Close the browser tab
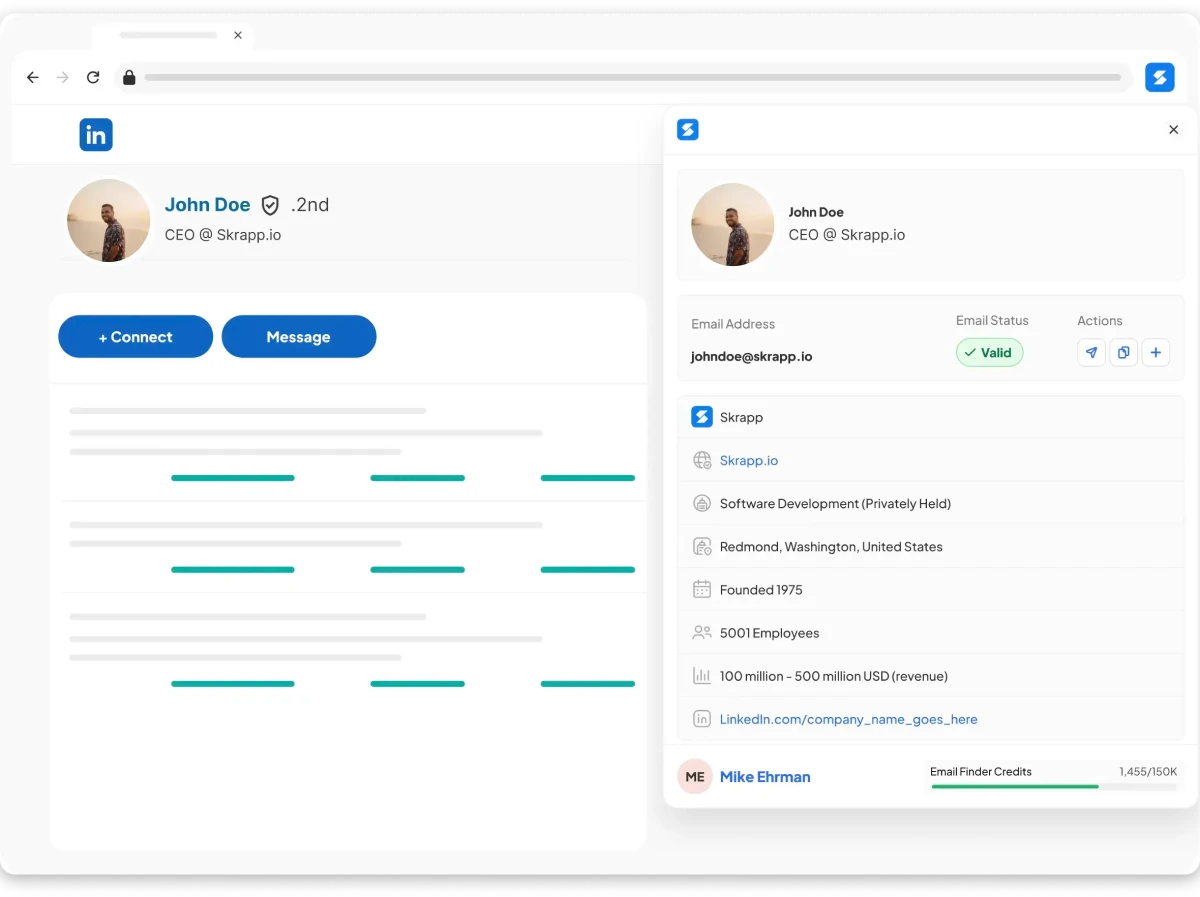The height and width of the screenshot is (897, 1200). pyautogui.click(x=238, y=35)
